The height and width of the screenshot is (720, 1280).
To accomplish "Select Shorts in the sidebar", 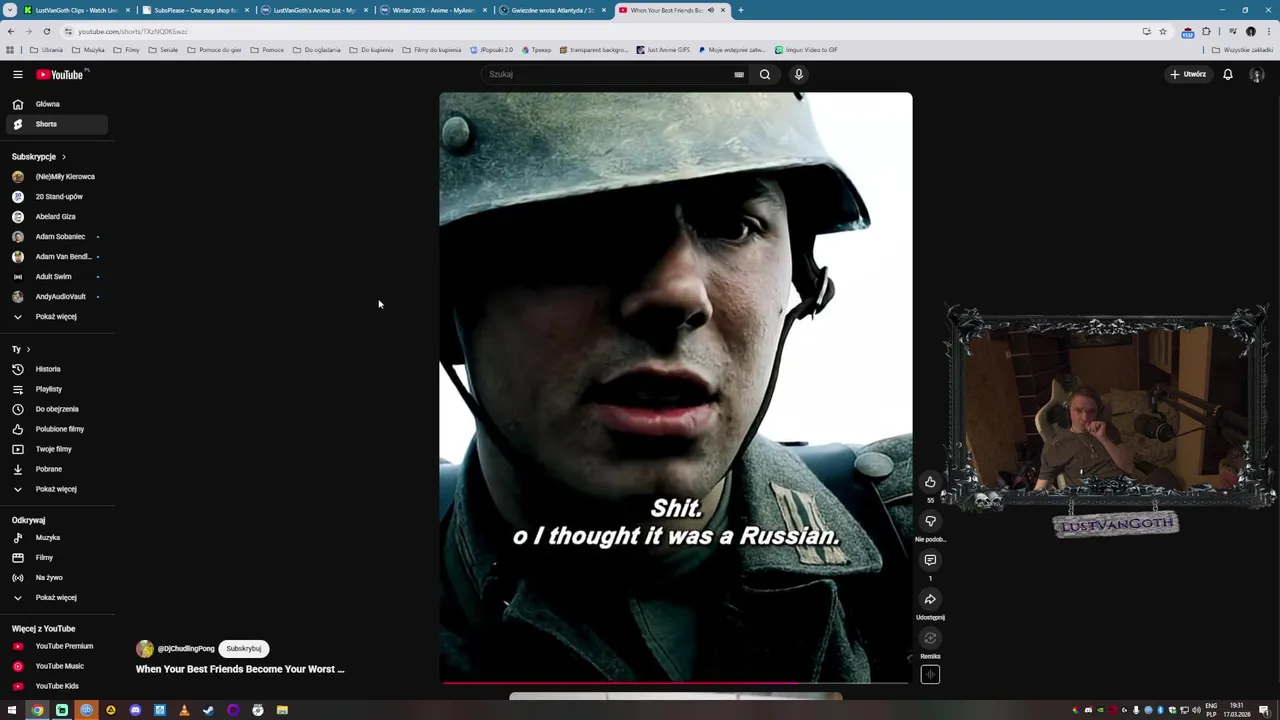I will pos(55,124).
